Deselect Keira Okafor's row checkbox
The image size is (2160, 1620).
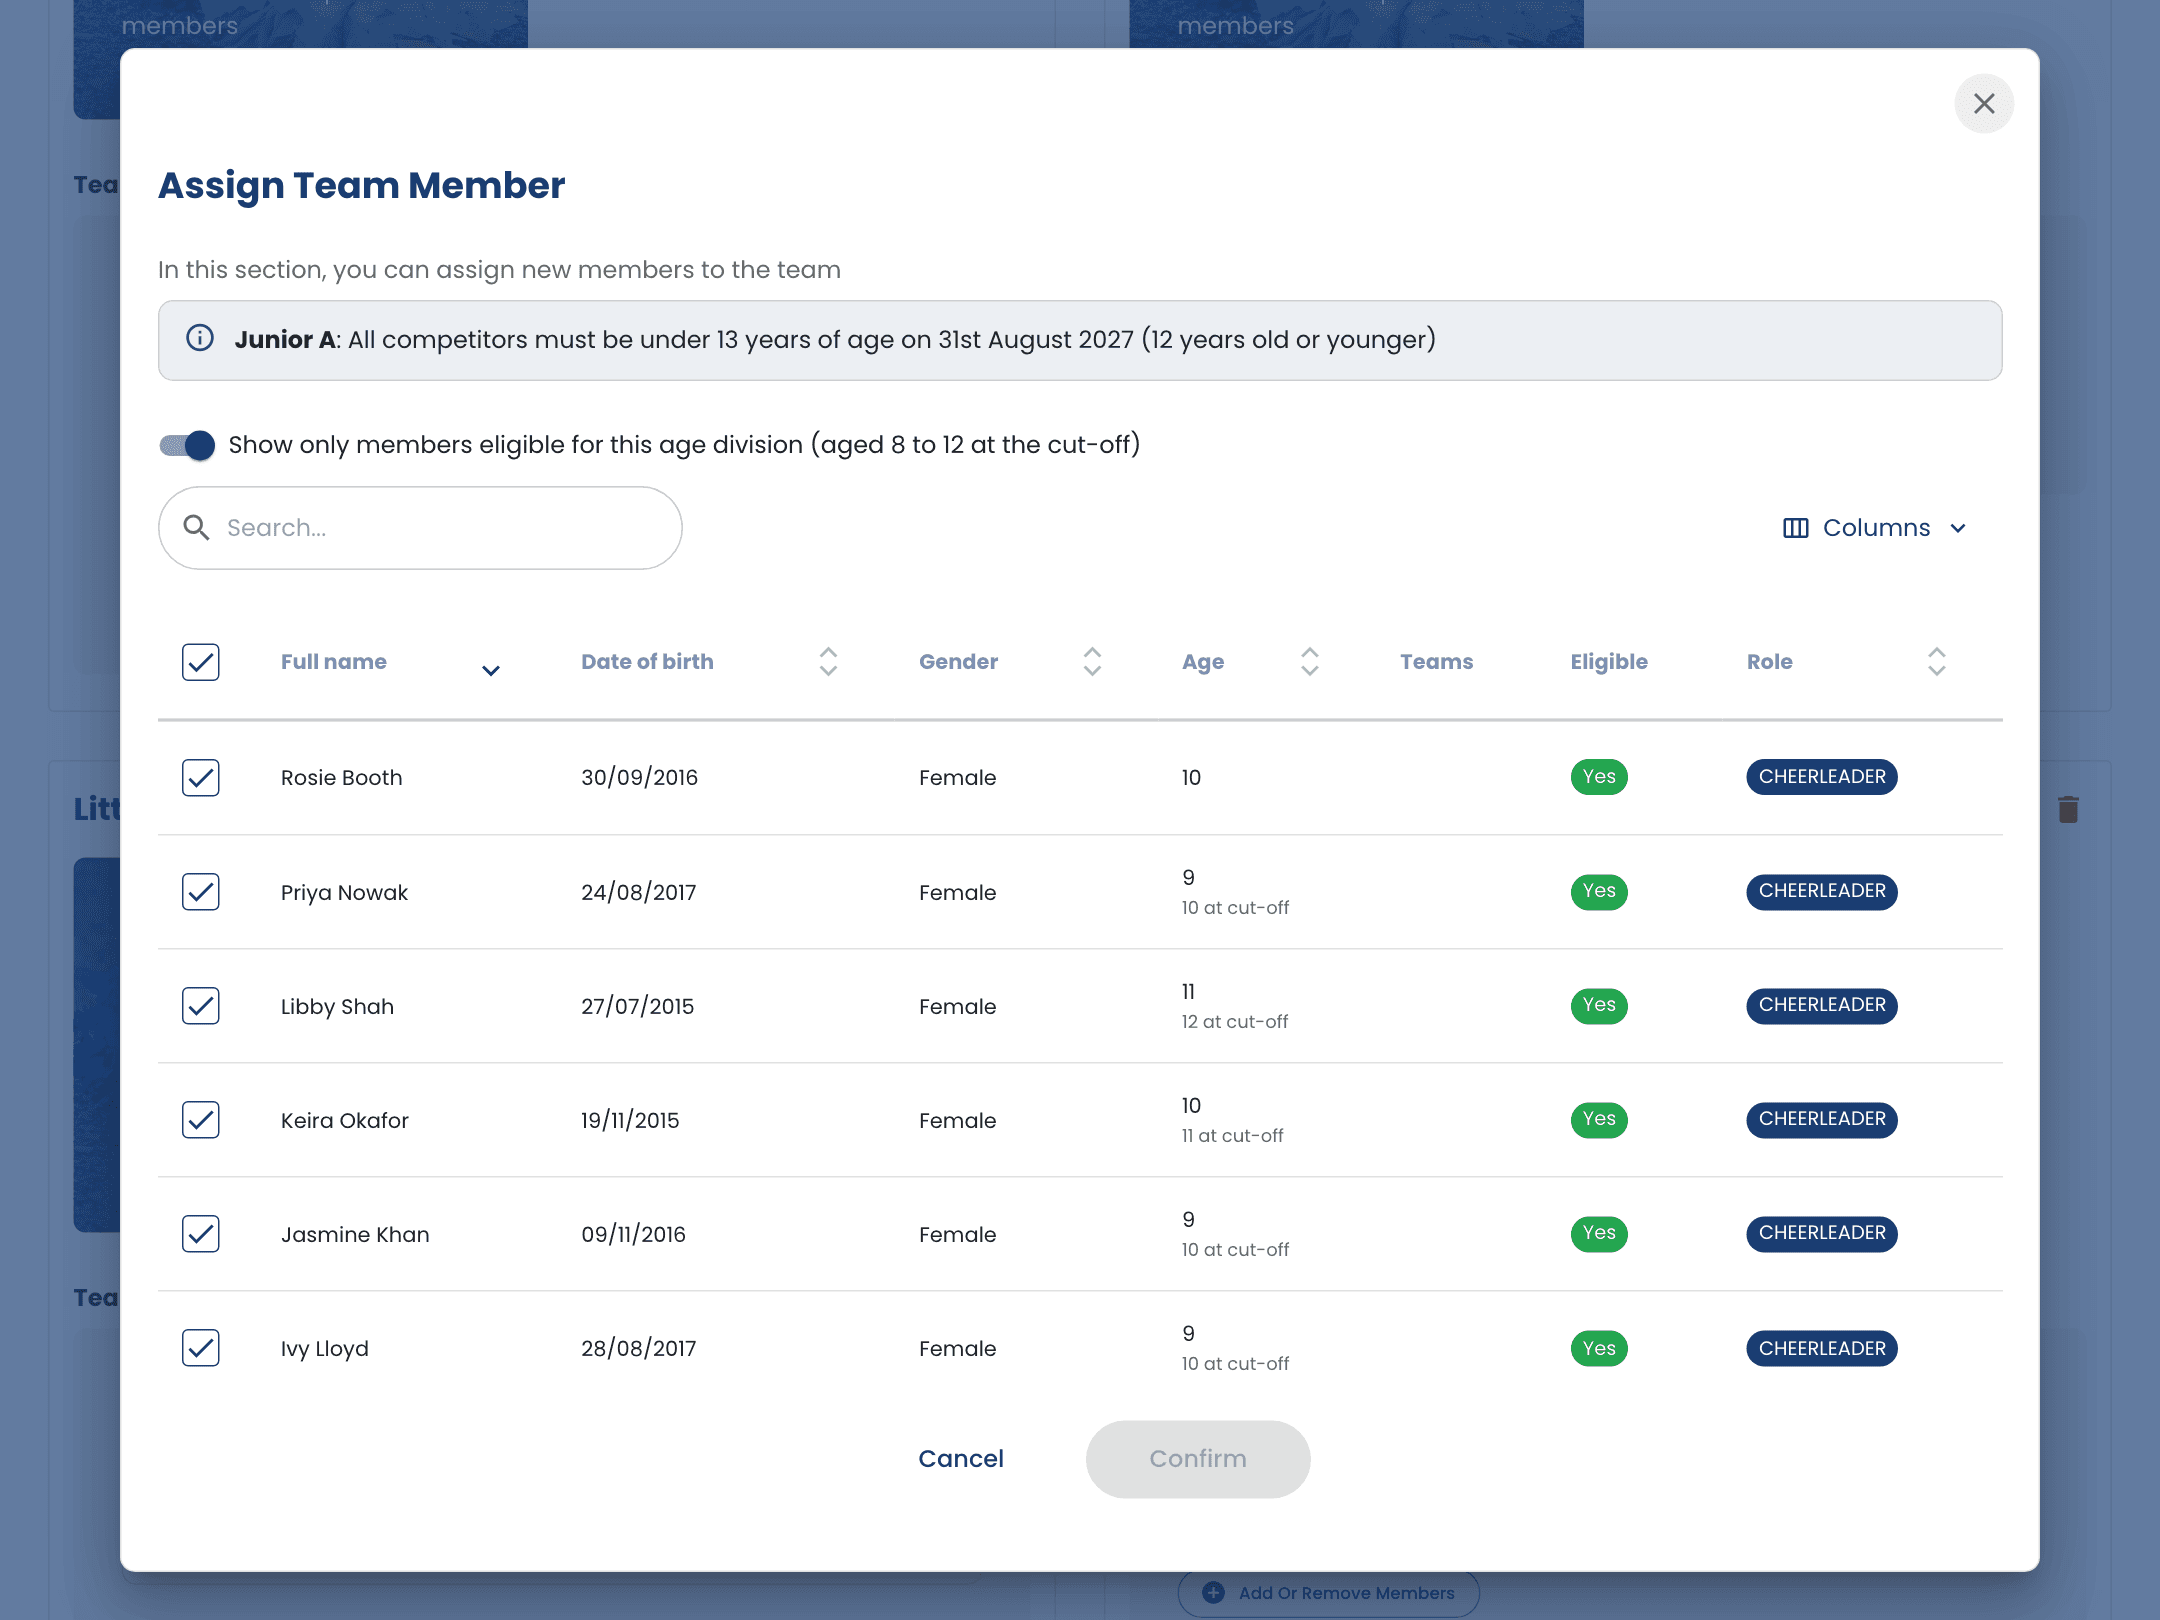(201, 1119)
